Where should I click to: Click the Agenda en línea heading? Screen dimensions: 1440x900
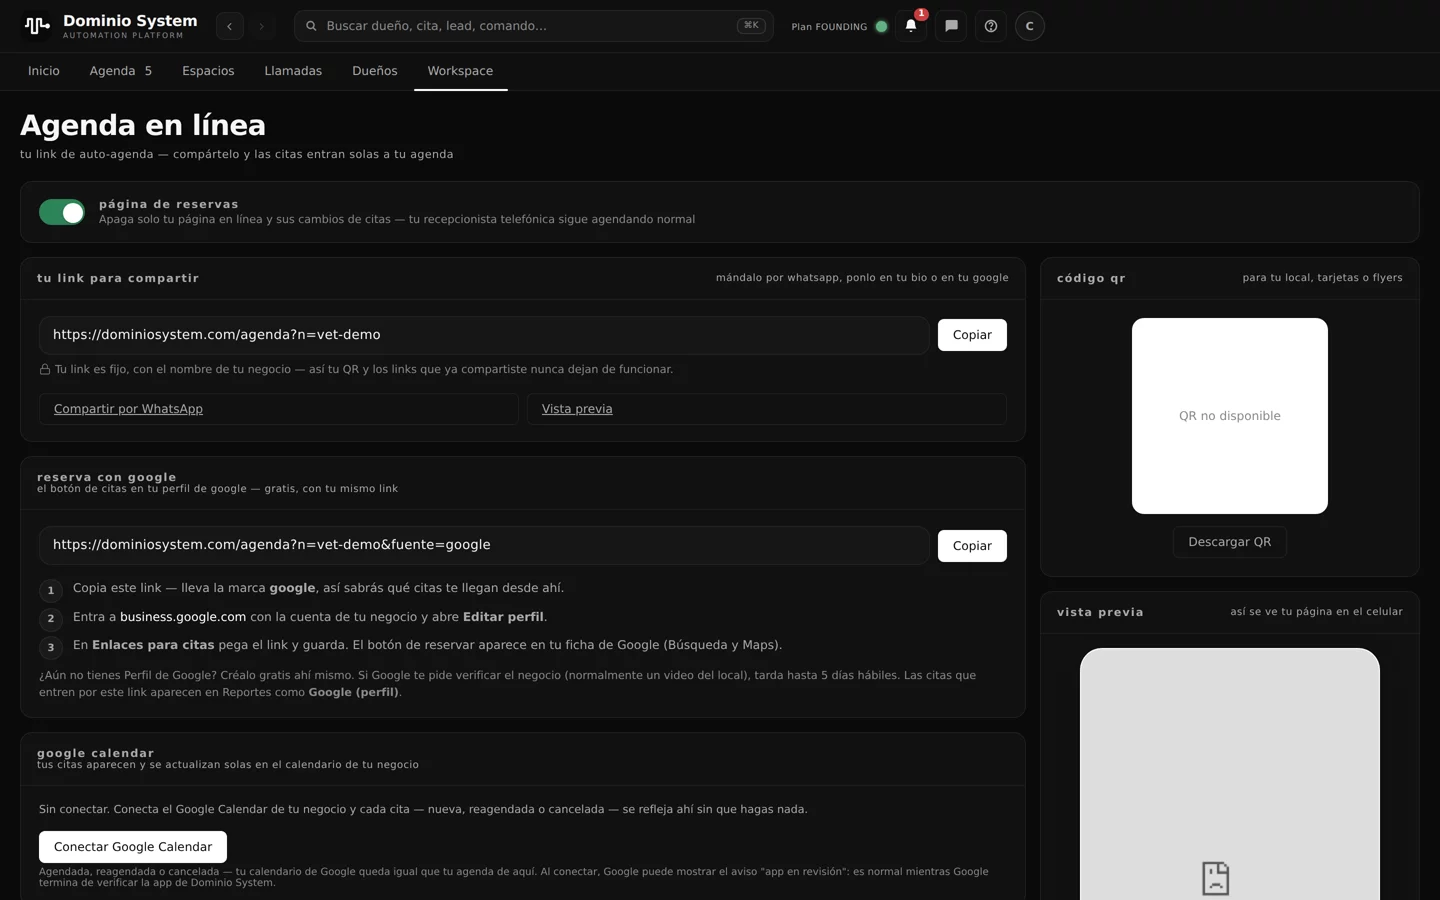[x=143, y=125]
